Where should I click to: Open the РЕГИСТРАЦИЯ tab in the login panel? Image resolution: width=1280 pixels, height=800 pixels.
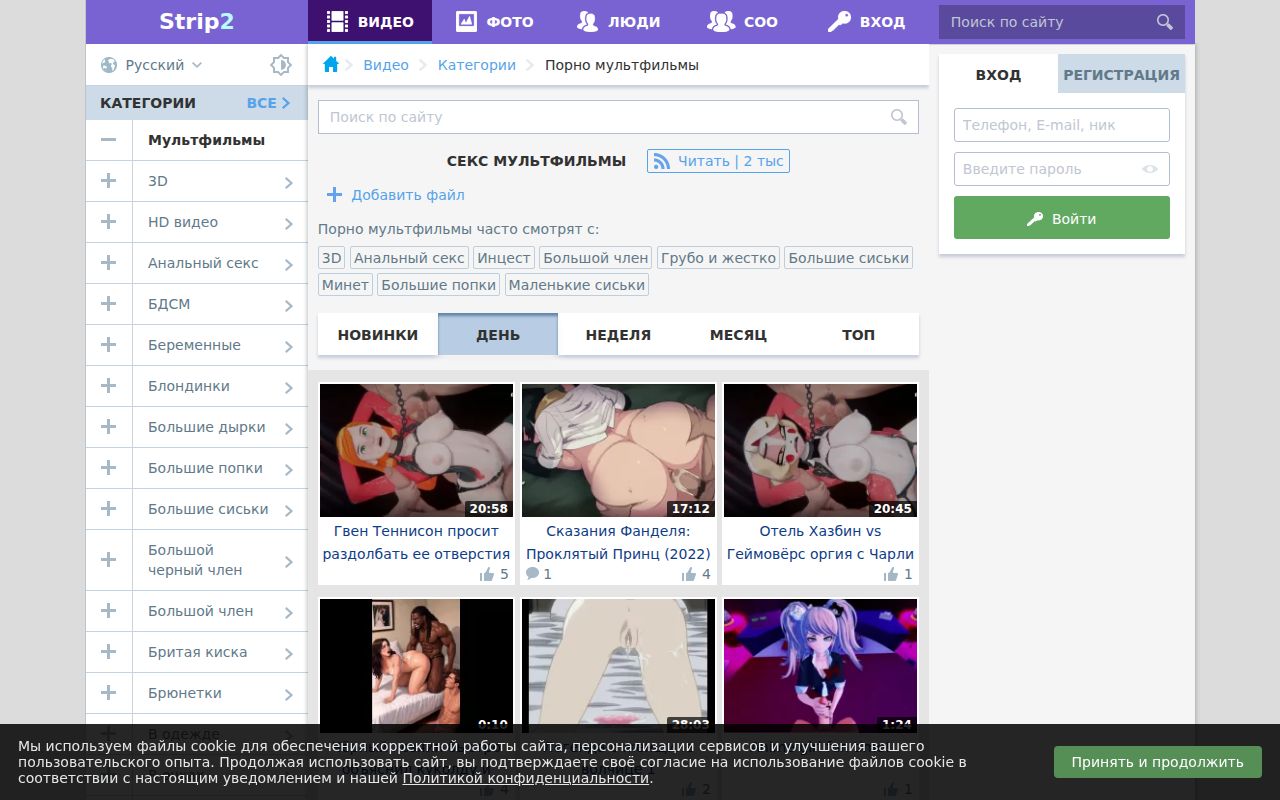pos(1121,75)
